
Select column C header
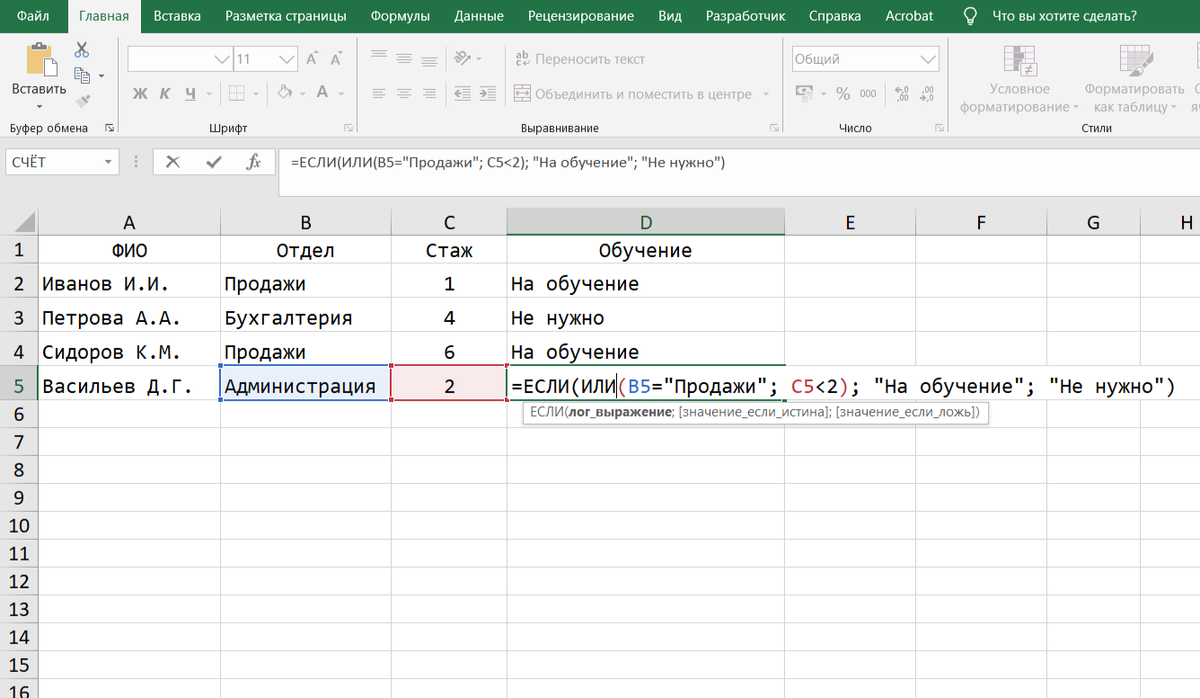[449, 222]
